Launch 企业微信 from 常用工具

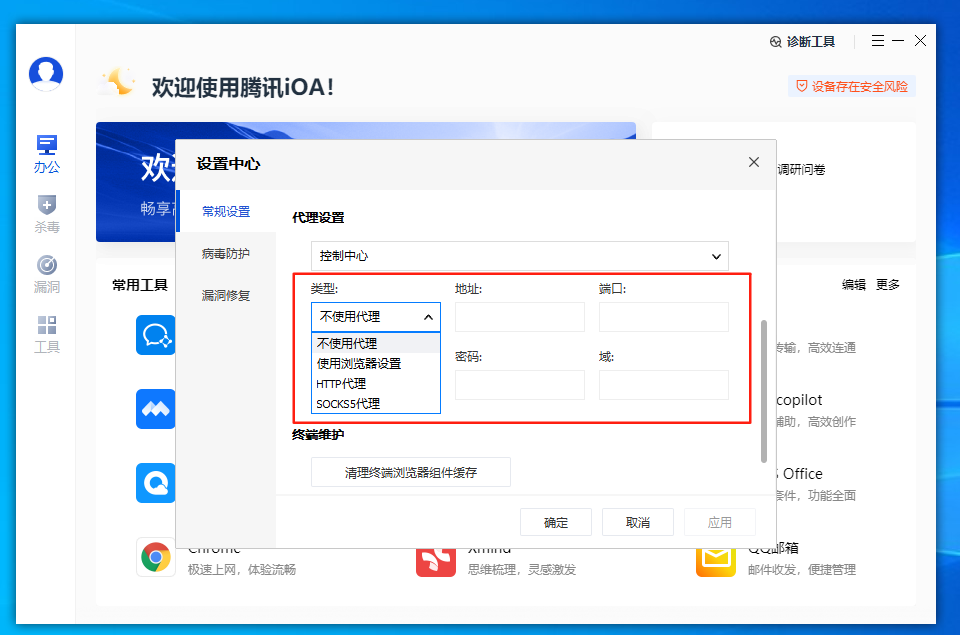pos(155,335)
